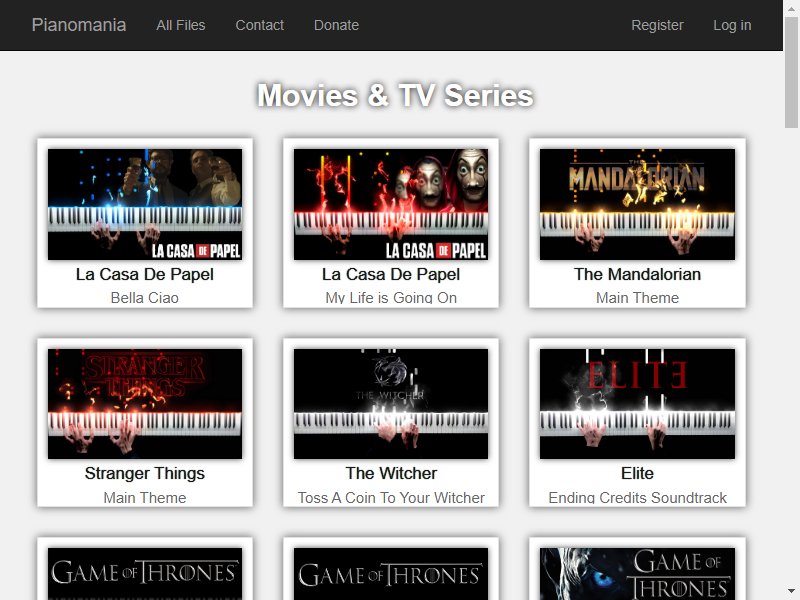Image resolution: width=800 pixels, height=600 pixels.
Task: Click the My Life is Going On subtitle
Action: (x=391, y=297)
